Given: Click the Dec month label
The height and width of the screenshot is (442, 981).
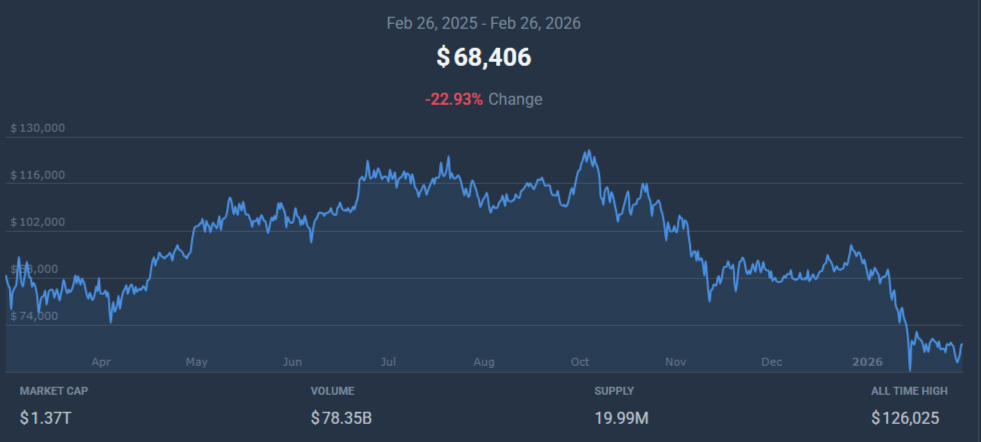Looking at the screenshot, I should 771,362.
